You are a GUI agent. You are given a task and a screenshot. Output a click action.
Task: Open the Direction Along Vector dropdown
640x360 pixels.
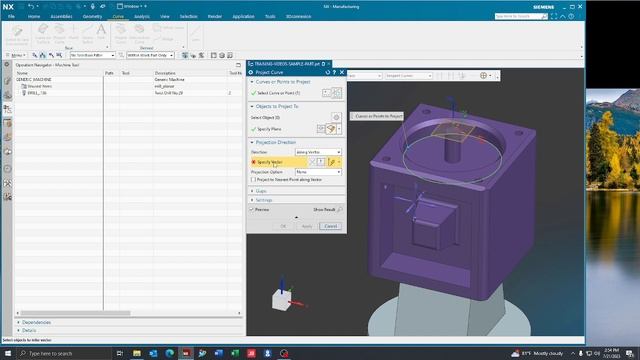pyautogui.click(x=318, y=152)
